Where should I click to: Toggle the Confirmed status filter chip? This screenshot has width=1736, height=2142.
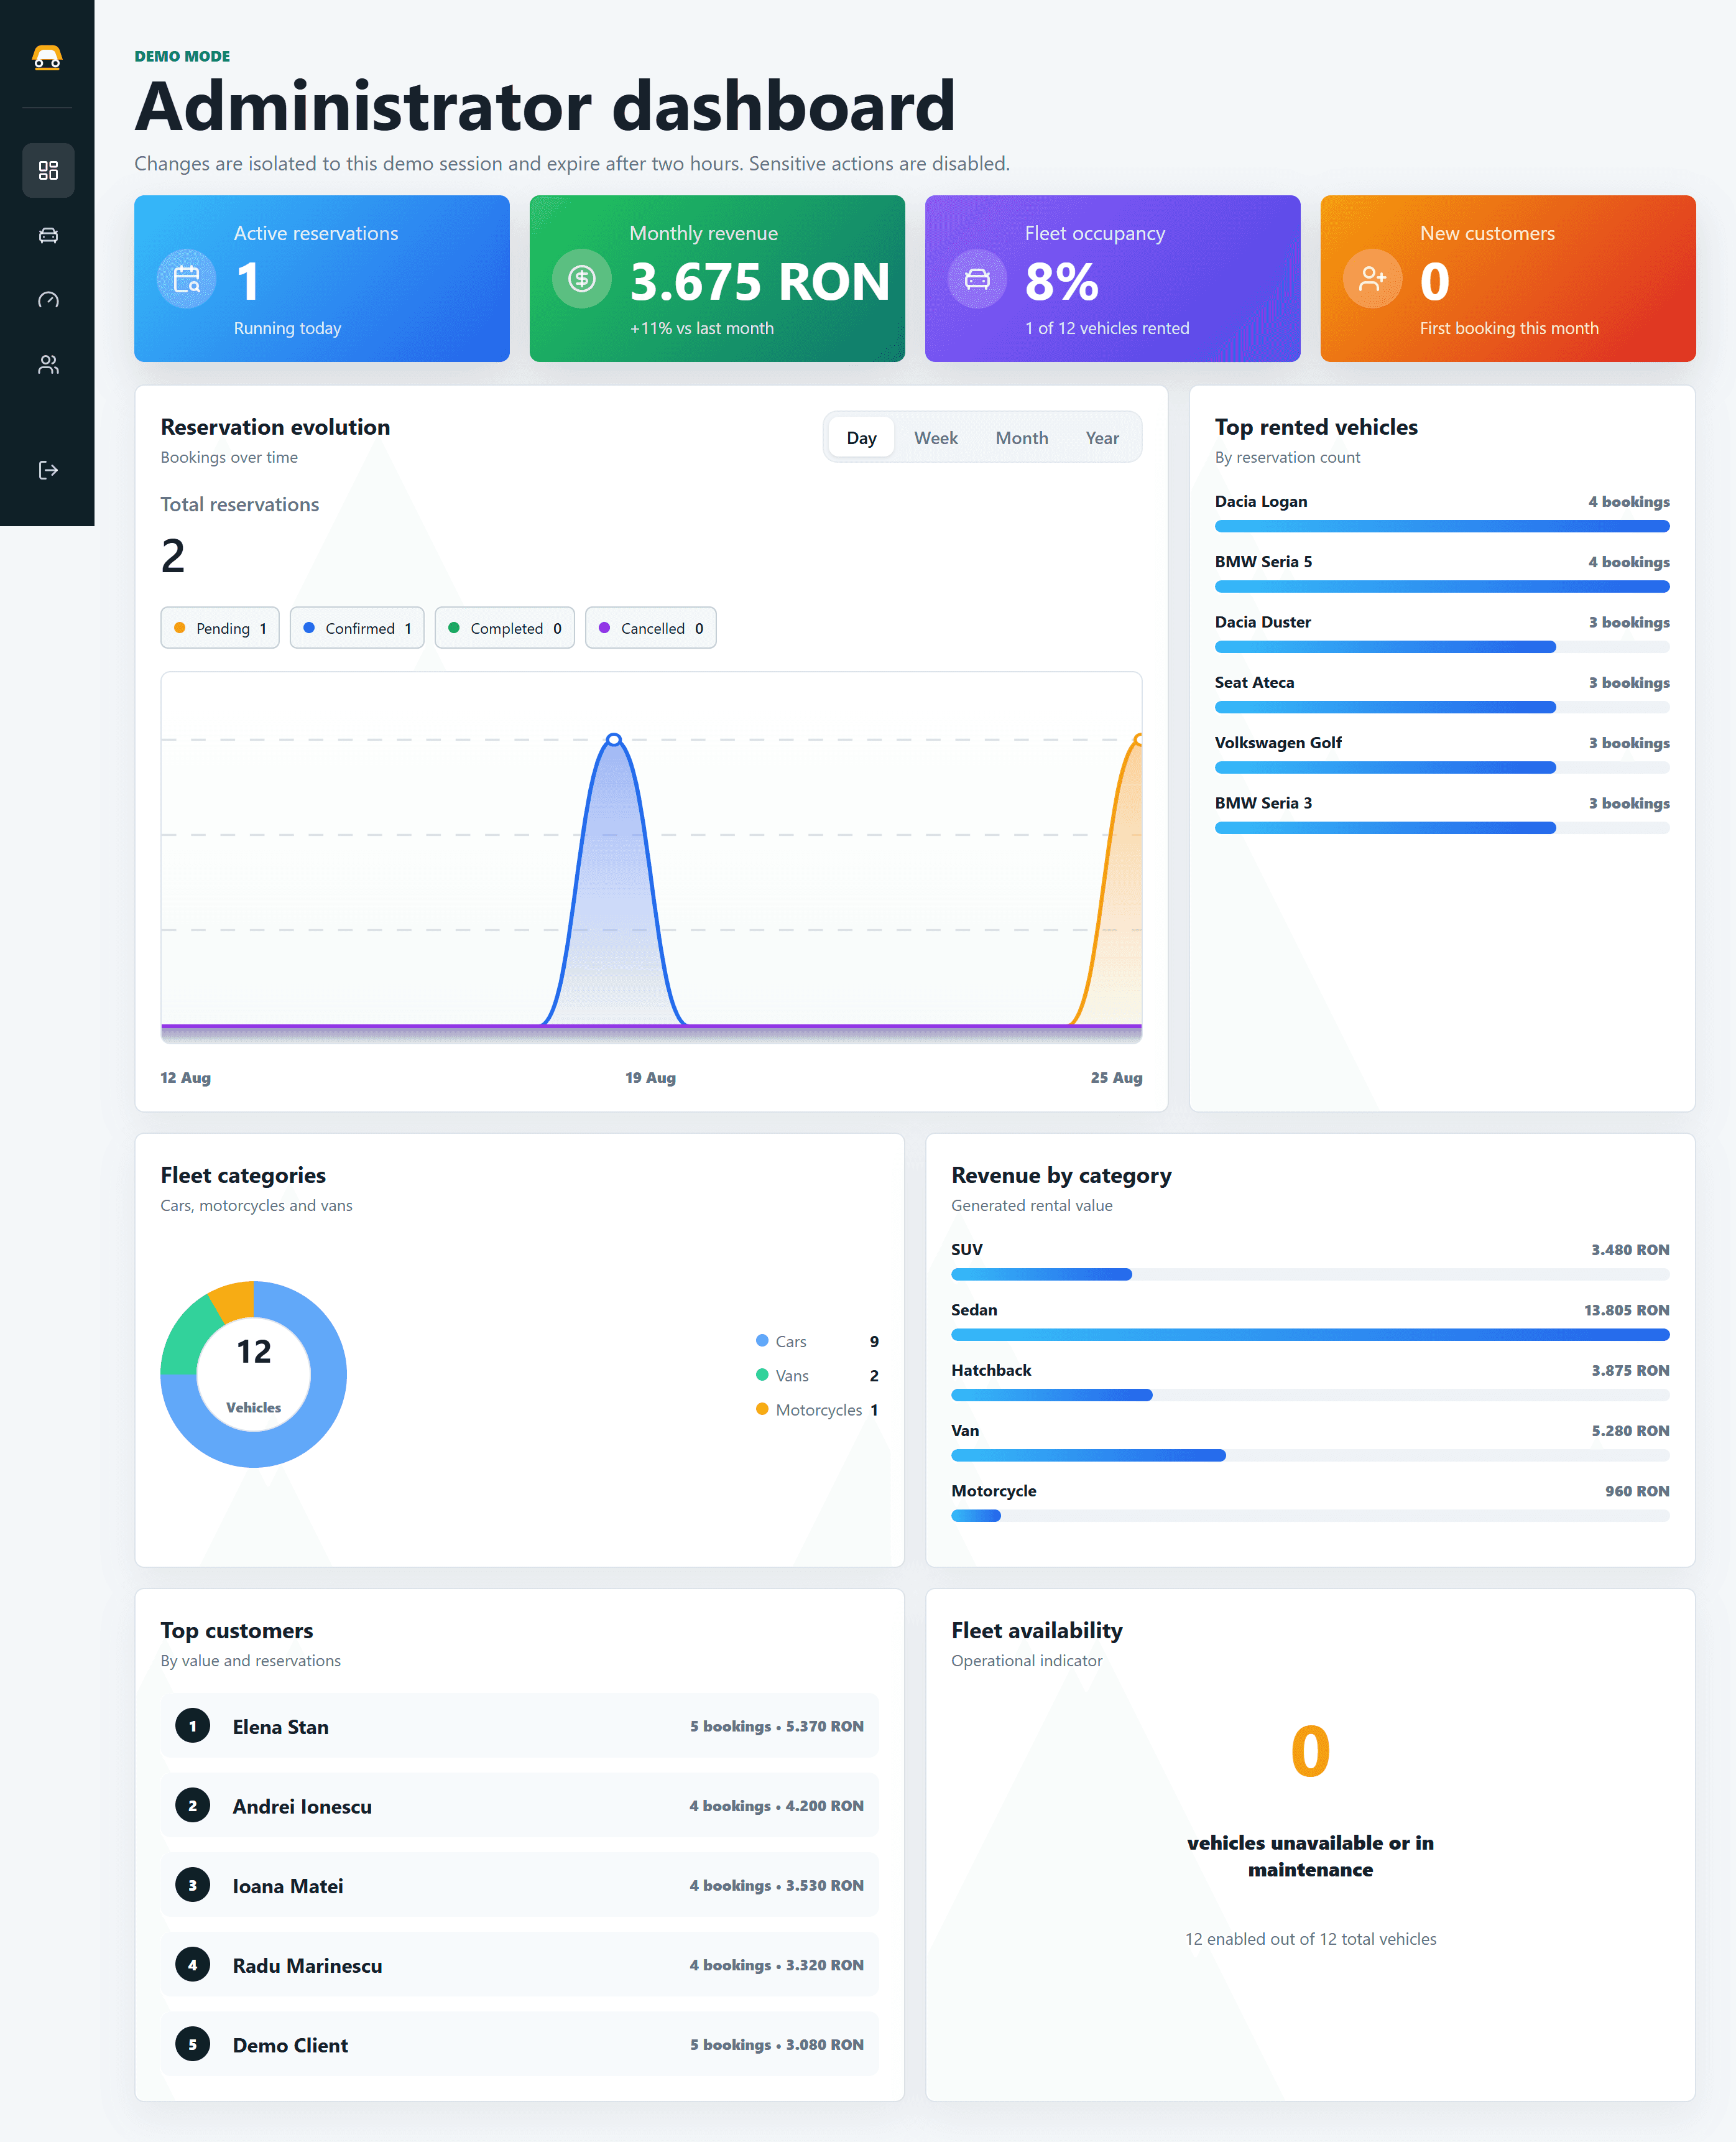[357, 628]
